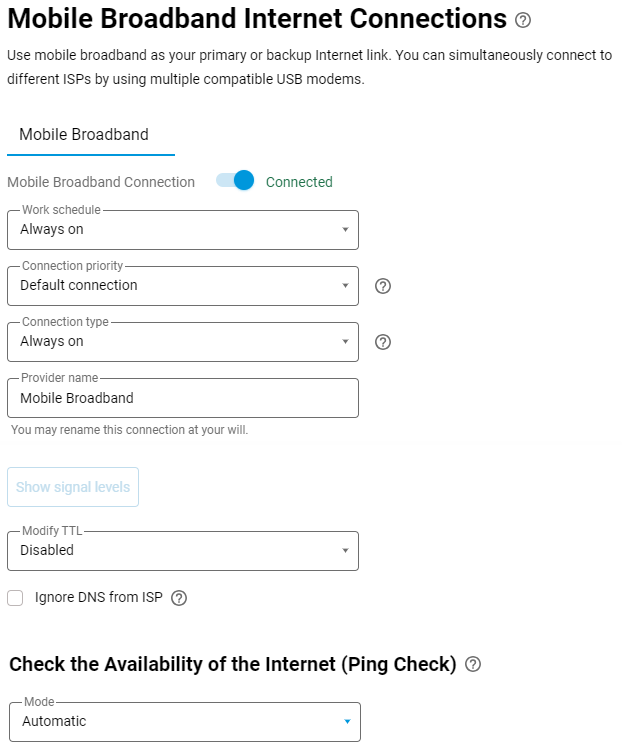
Task: Click help icon next to Connection type
Action: [382, 342]
